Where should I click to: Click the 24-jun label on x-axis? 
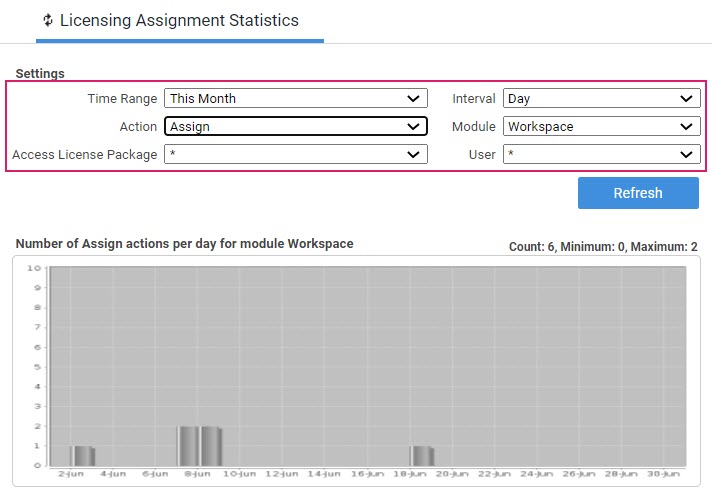(x=538, y=474)
